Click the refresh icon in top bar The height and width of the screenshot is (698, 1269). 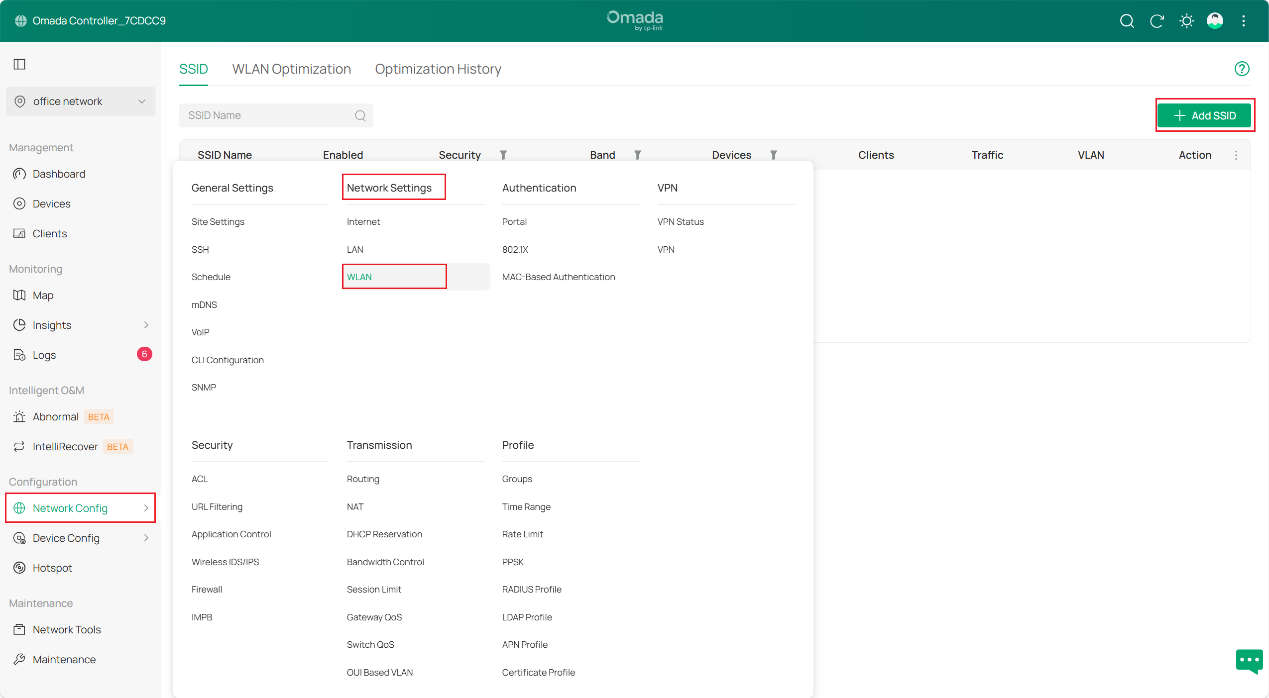1157,21
